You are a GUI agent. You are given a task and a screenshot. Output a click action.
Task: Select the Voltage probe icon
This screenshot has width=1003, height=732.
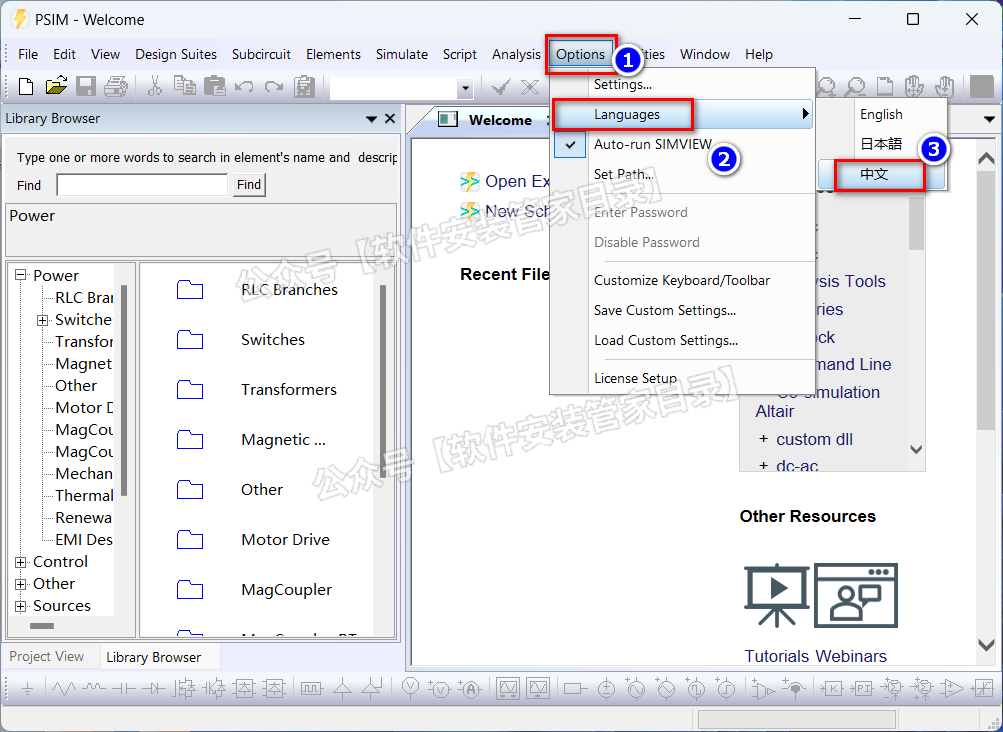pos(409,688)
